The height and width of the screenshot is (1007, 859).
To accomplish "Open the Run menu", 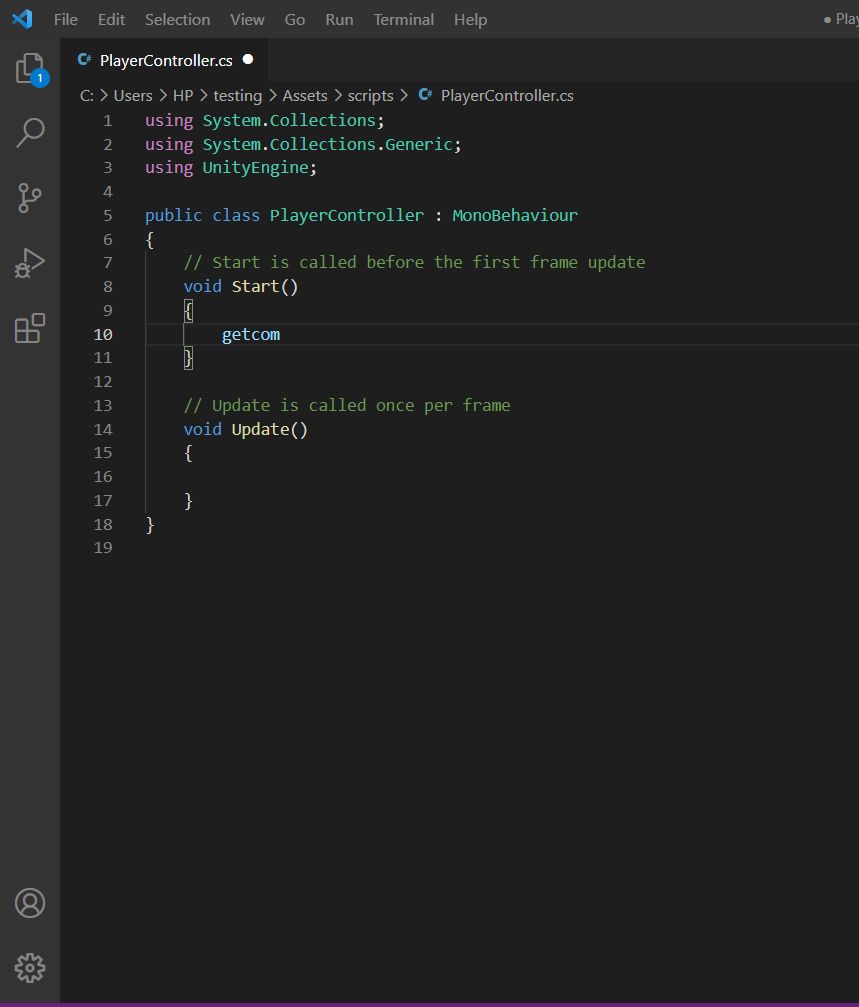I will 339,20.
